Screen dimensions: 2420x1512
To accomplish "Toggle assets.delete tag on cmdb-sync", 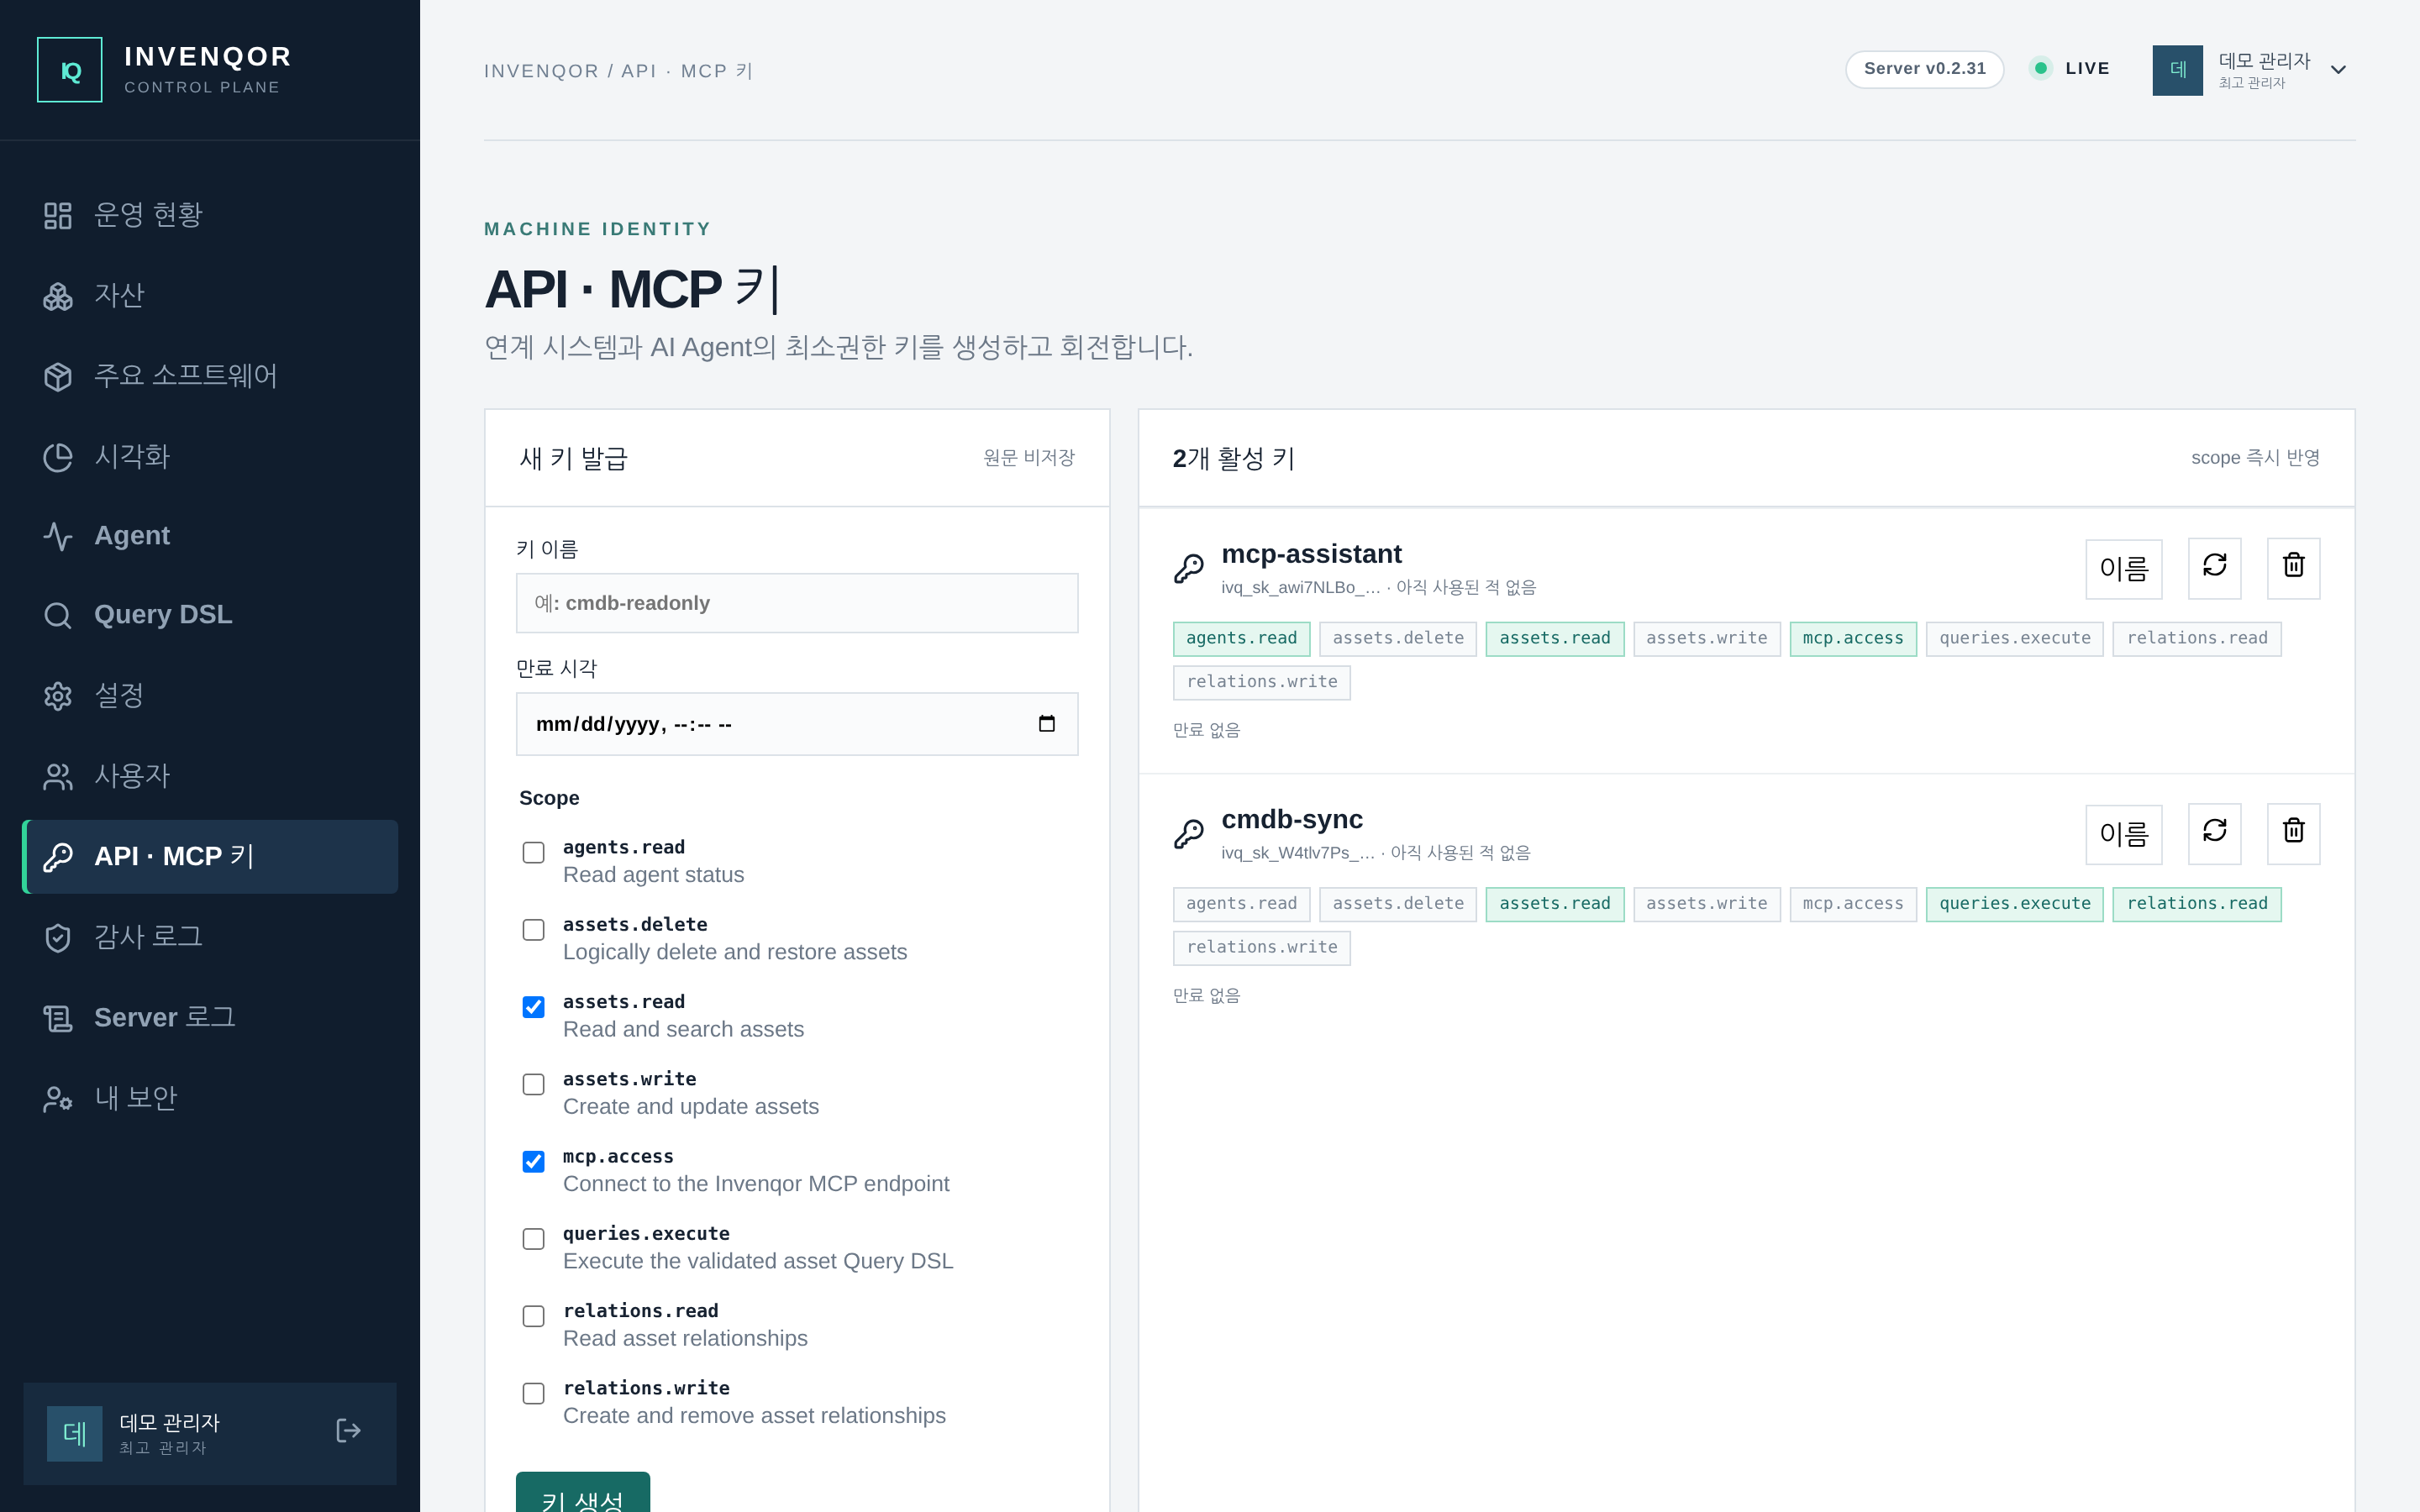I will [1398, 904].
